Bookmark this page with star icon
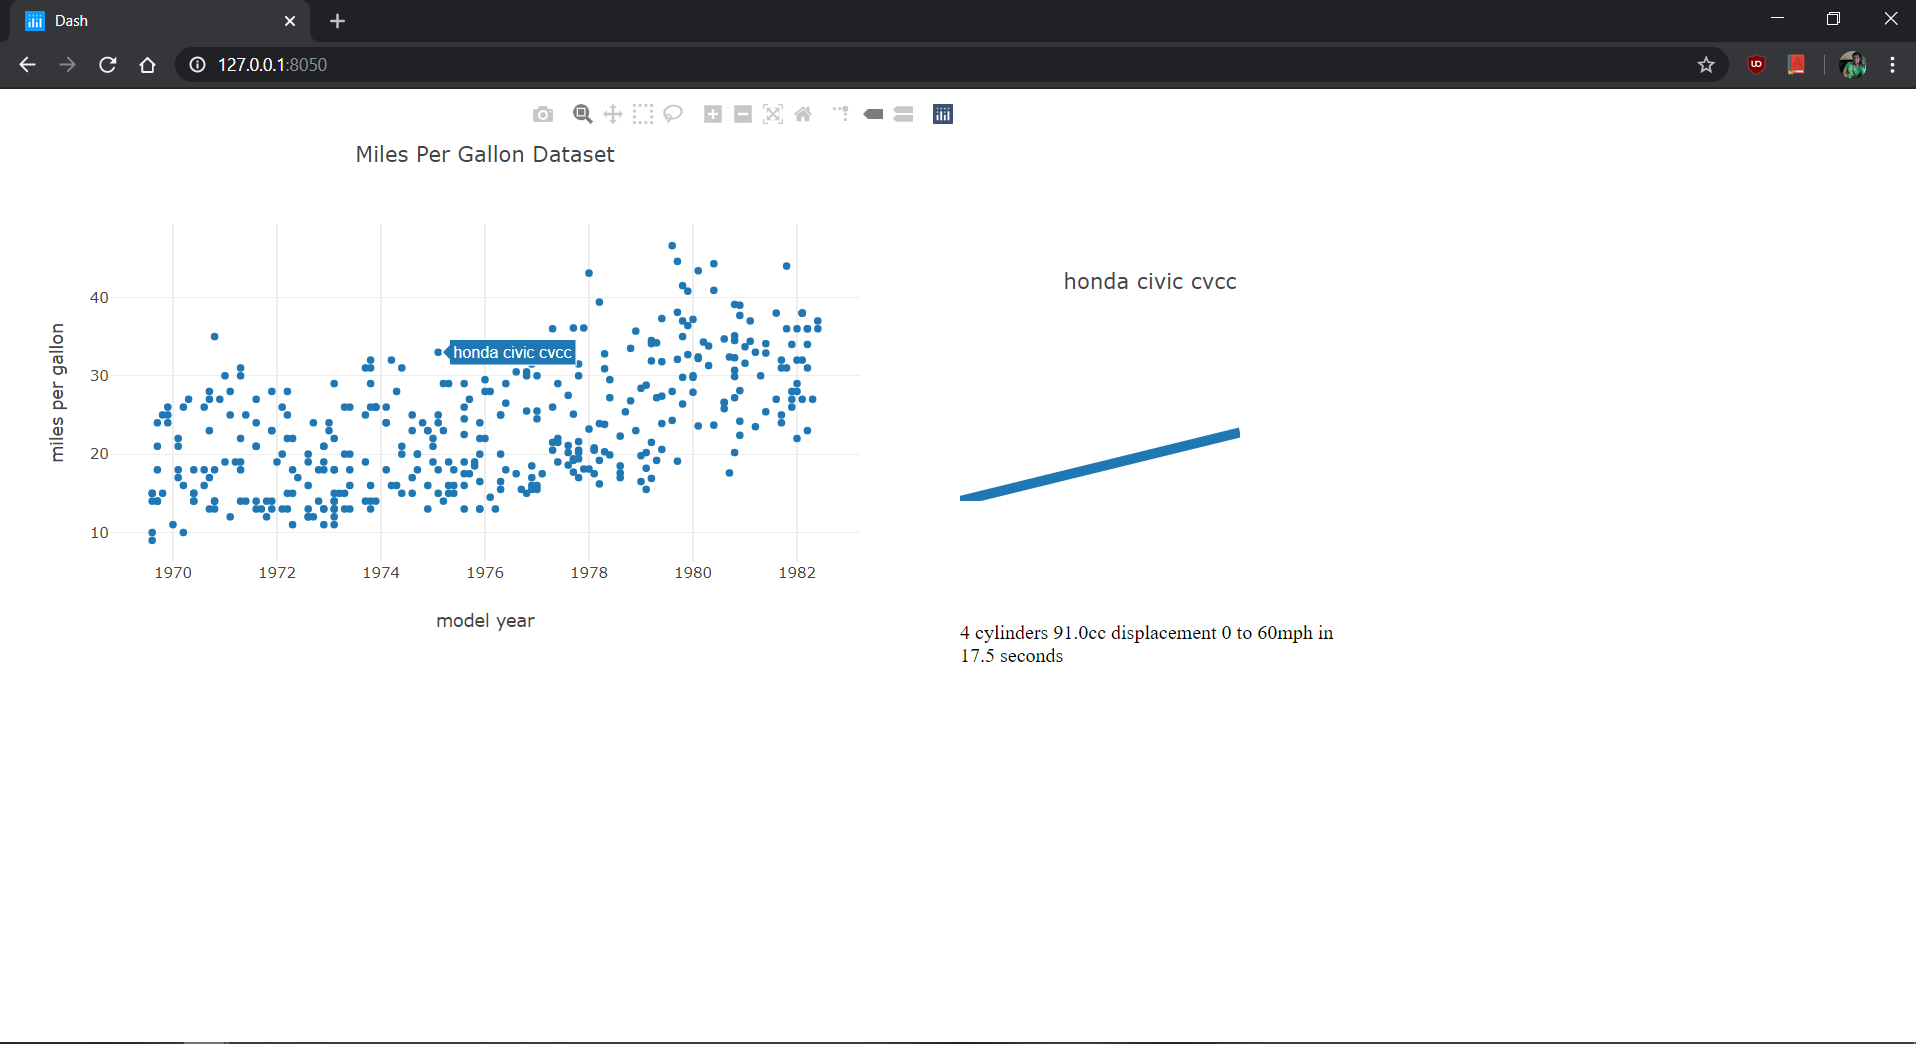 1706,65
